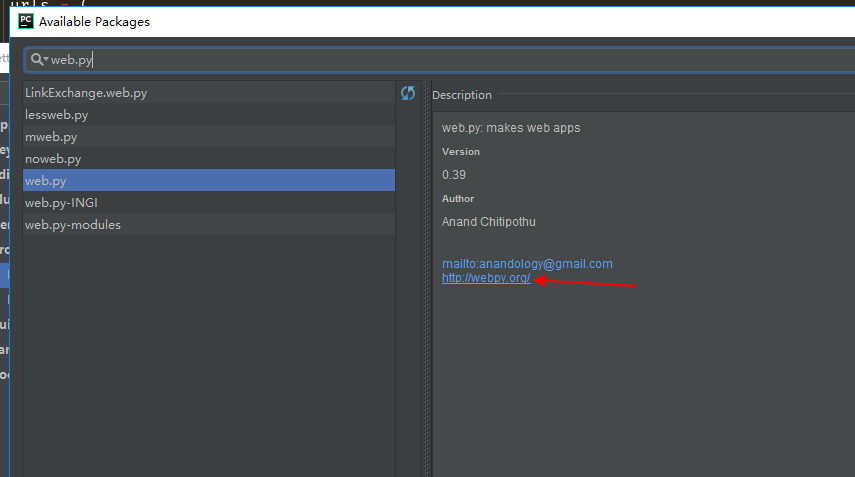Select LinkExchange.web.py in the package list
This screenshot has width=855, height=477.
tap(86, 93)
